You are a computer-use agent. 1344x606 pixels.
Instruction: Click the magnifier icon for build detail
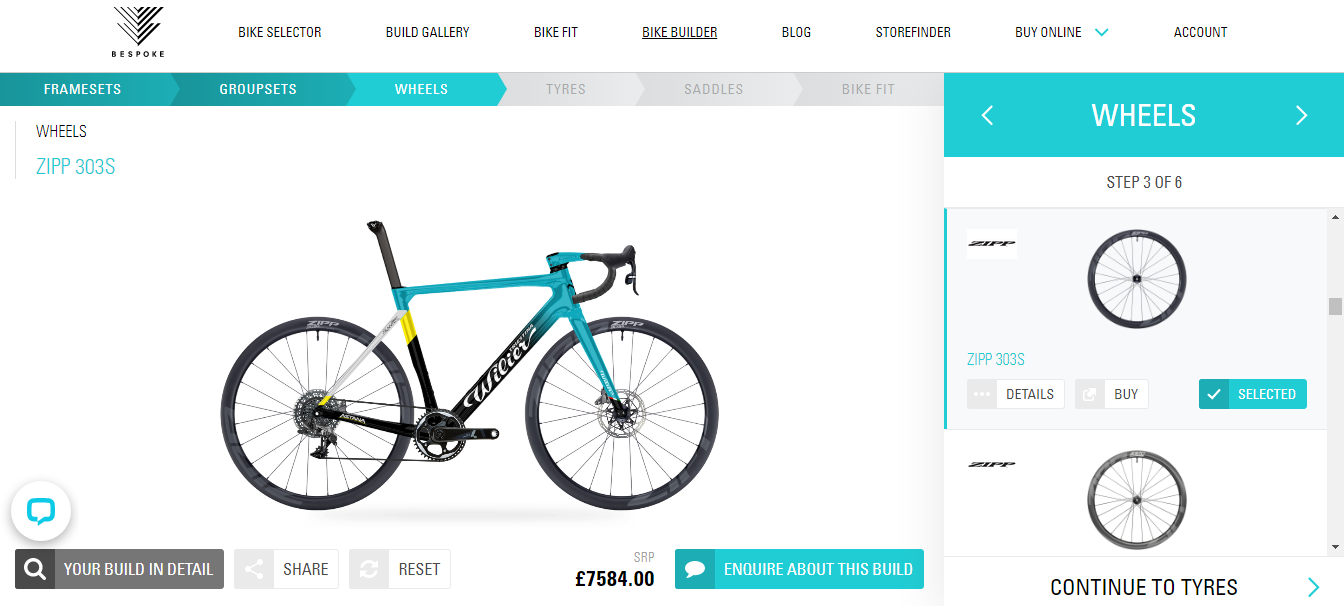click(x=35, y=569)
